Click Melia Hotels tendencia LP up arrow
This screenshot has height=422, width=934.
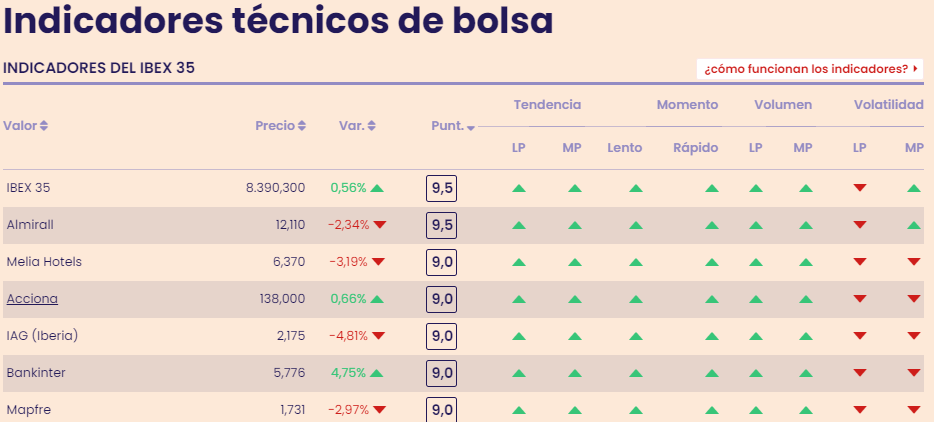point(518,262)
